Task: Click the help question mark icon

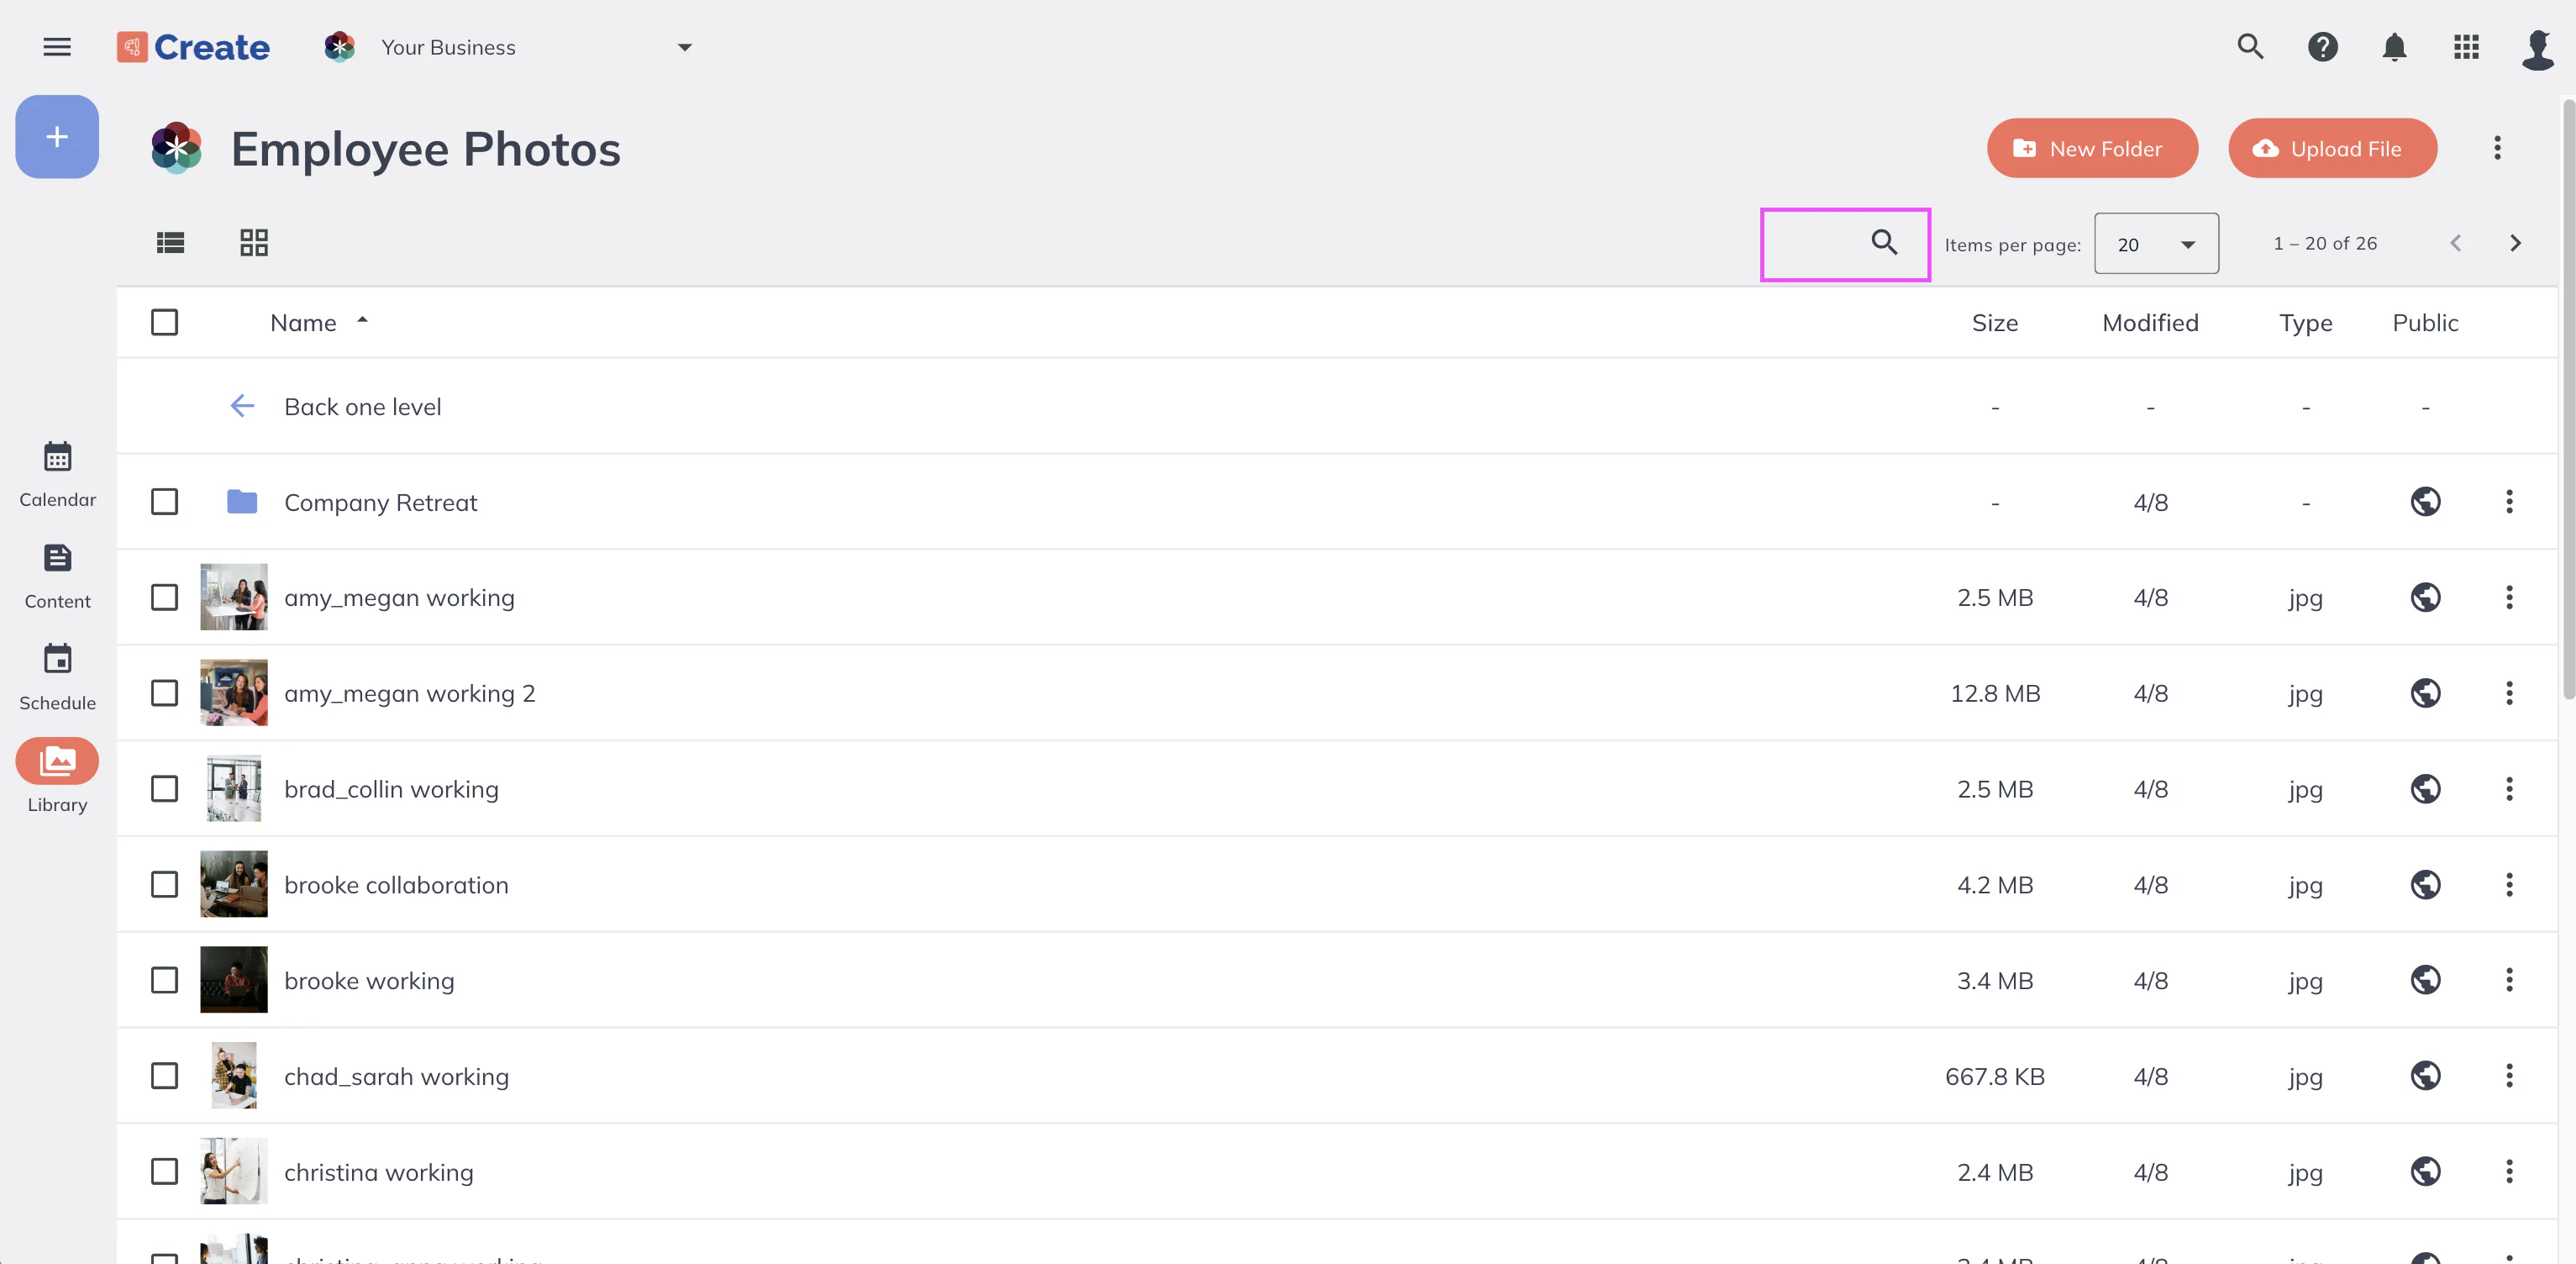Action: coord(2322,47)
